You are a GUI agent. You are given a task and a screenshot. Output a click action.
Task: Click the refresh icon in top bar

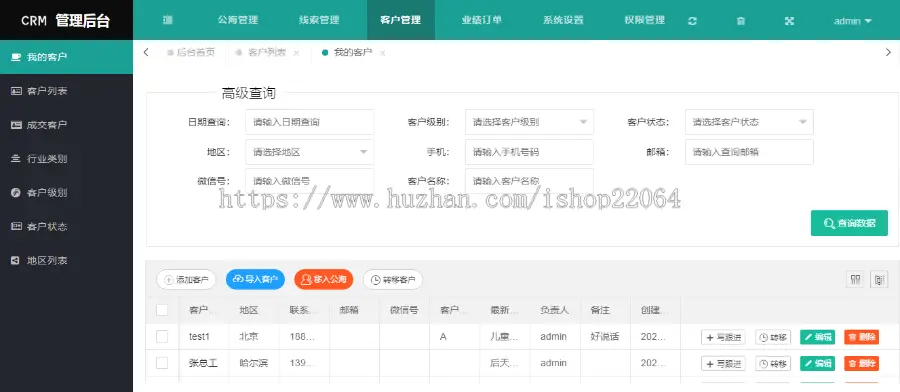(x=692, y=21)
